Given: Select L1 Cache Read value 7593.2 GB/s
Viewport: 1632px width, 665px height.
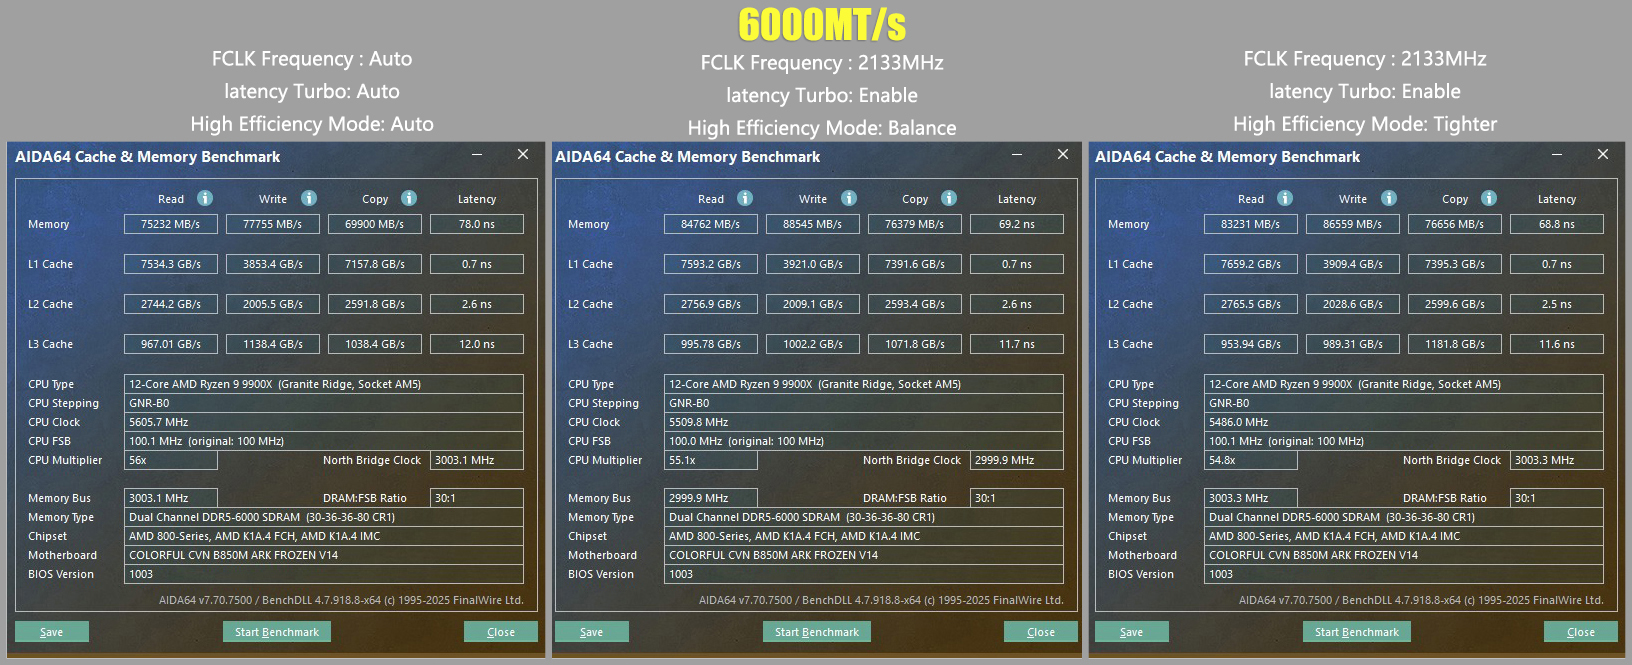Looking at the screenshot, I should tap(711, 264).
